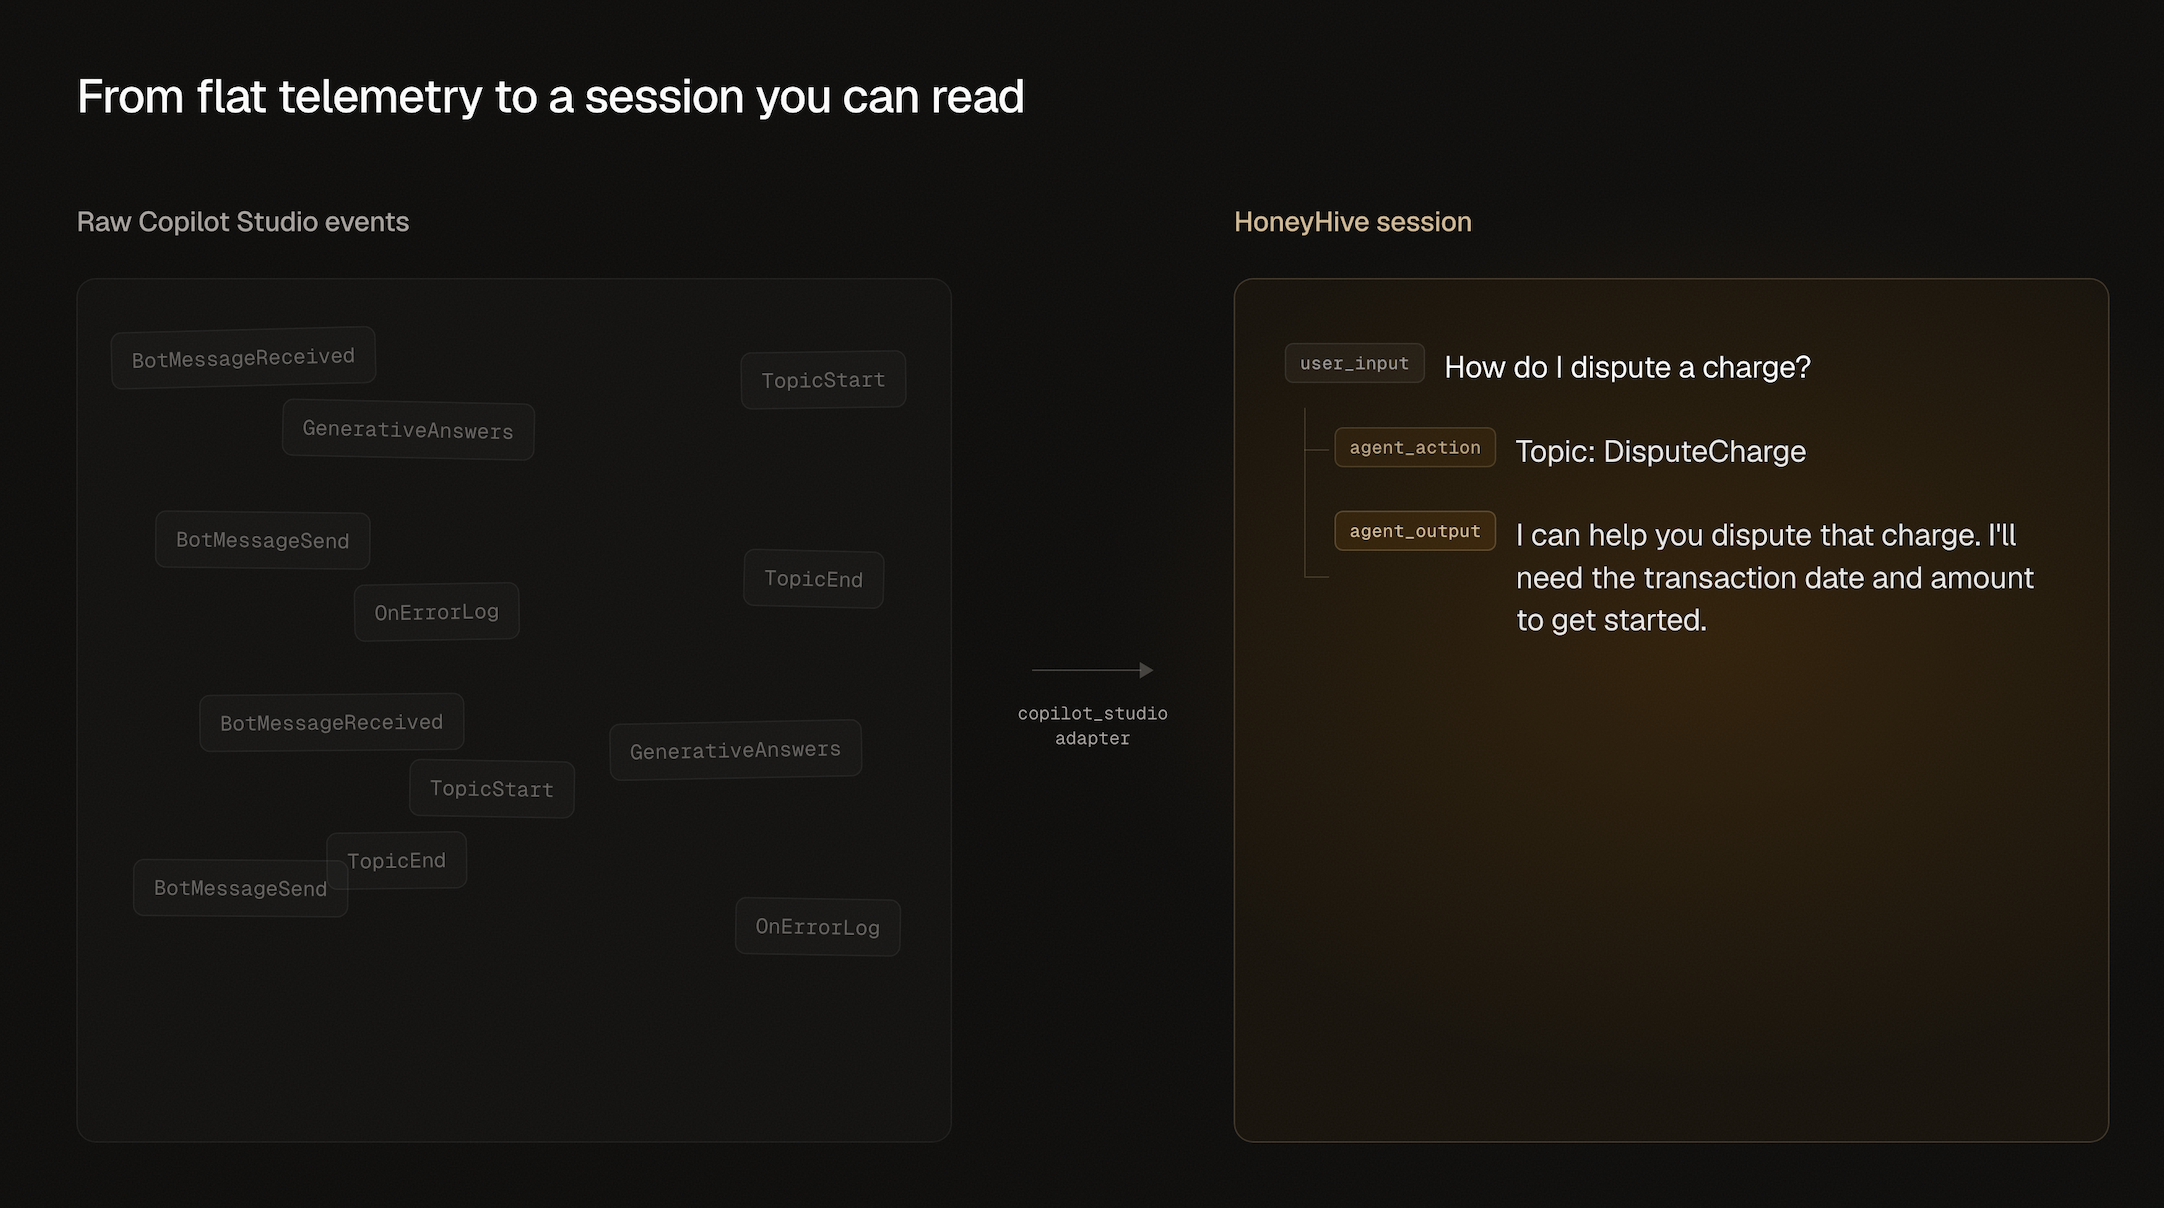Screen dimensions: 2164x1208
Task: Click the user_input tag in HoneyHive session
Action: point(1354,364)
